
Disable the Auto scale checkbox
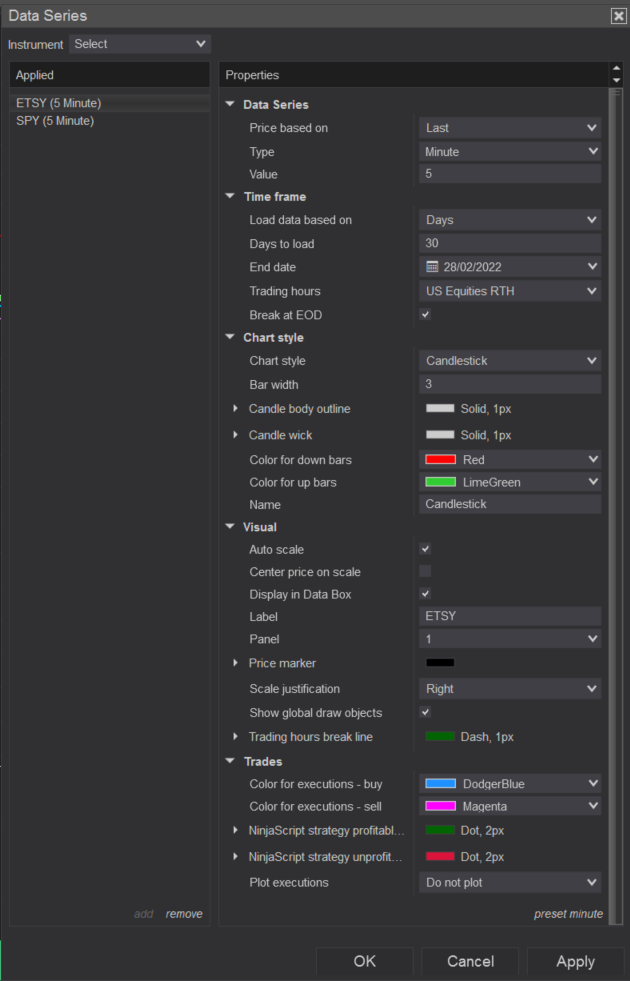(425, 549)
